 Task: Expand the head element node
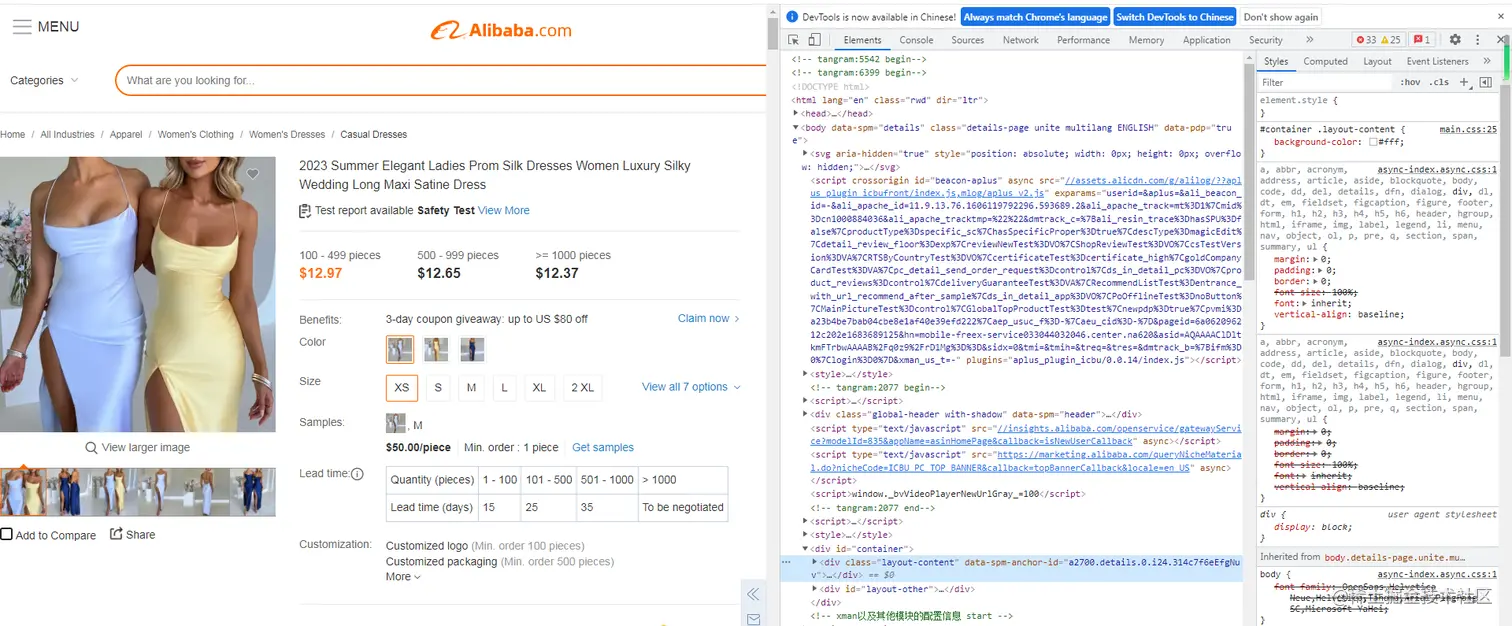797,114
